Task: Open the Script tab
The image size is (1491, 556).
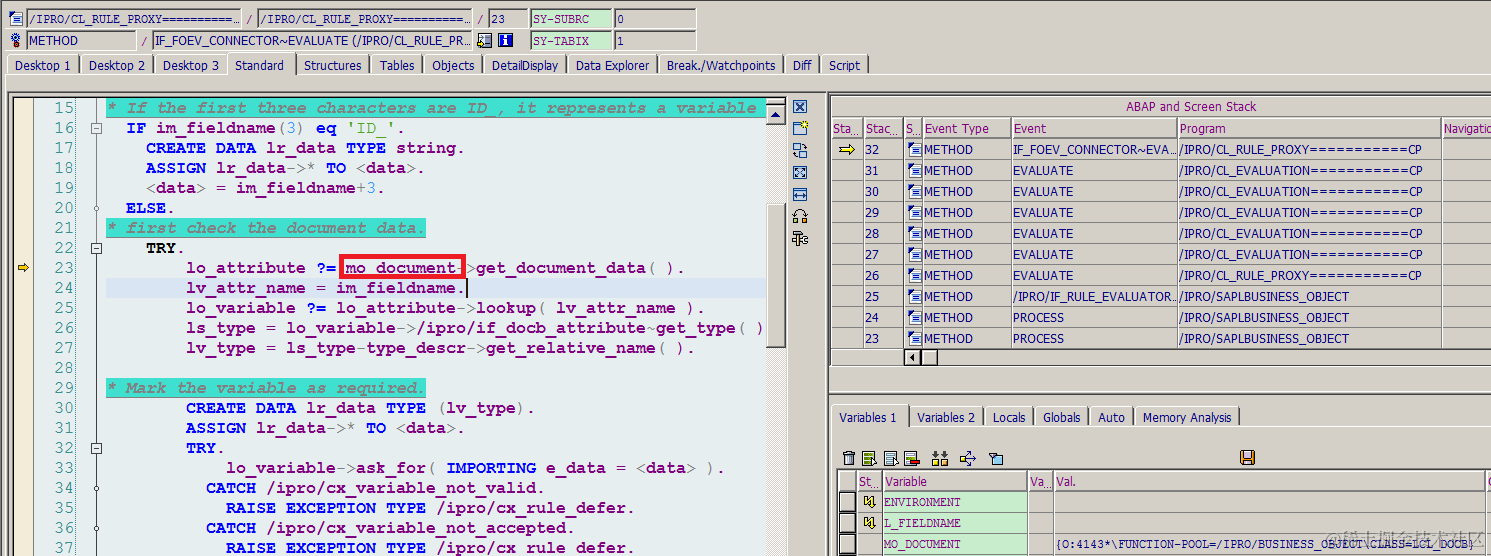Action: [844, 65]
